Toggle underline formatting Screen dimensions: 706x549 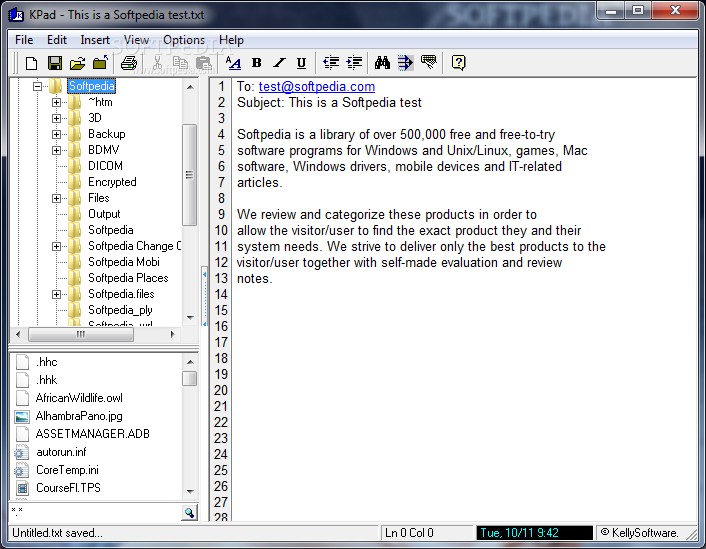(301, 63)
